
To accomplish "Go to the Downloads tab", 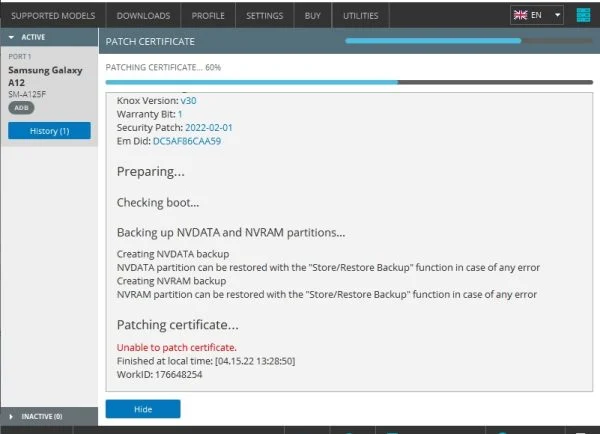I will [143, 16].
